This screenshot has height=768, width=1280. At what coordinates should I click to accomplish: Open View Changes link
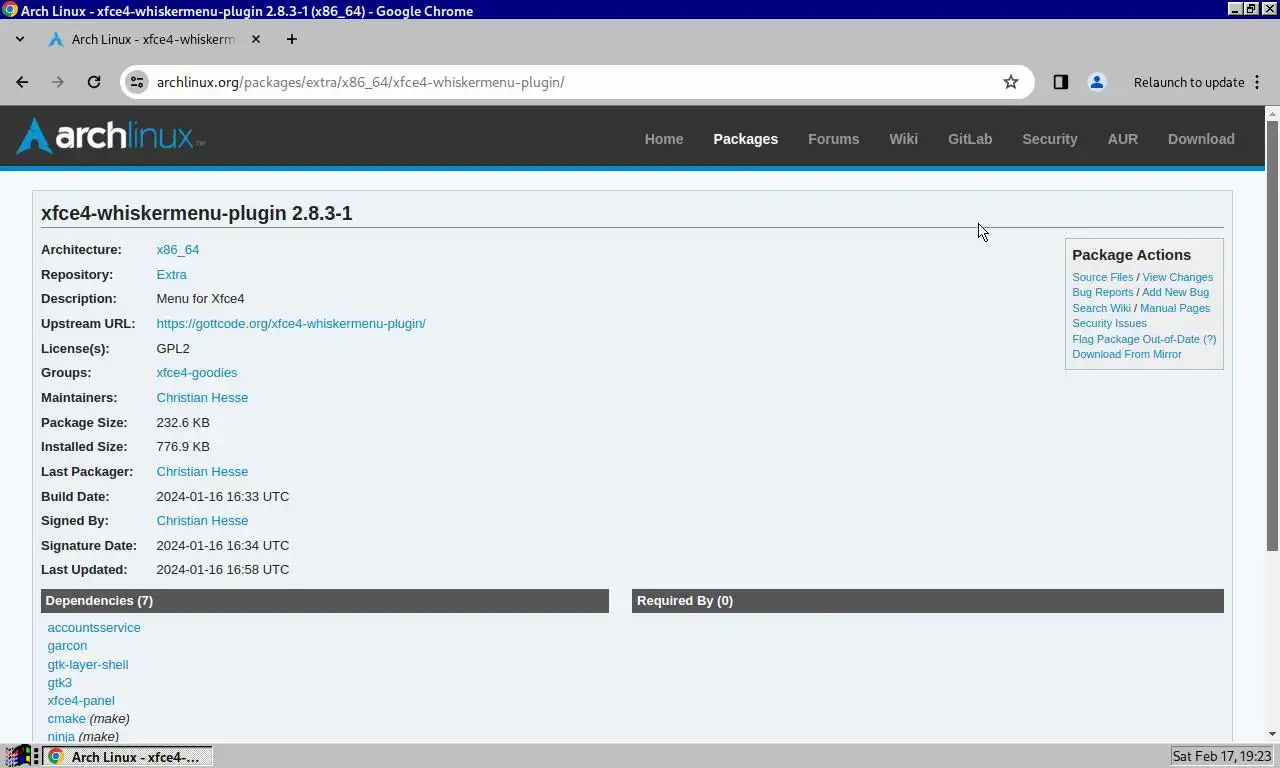(1177, 277)
